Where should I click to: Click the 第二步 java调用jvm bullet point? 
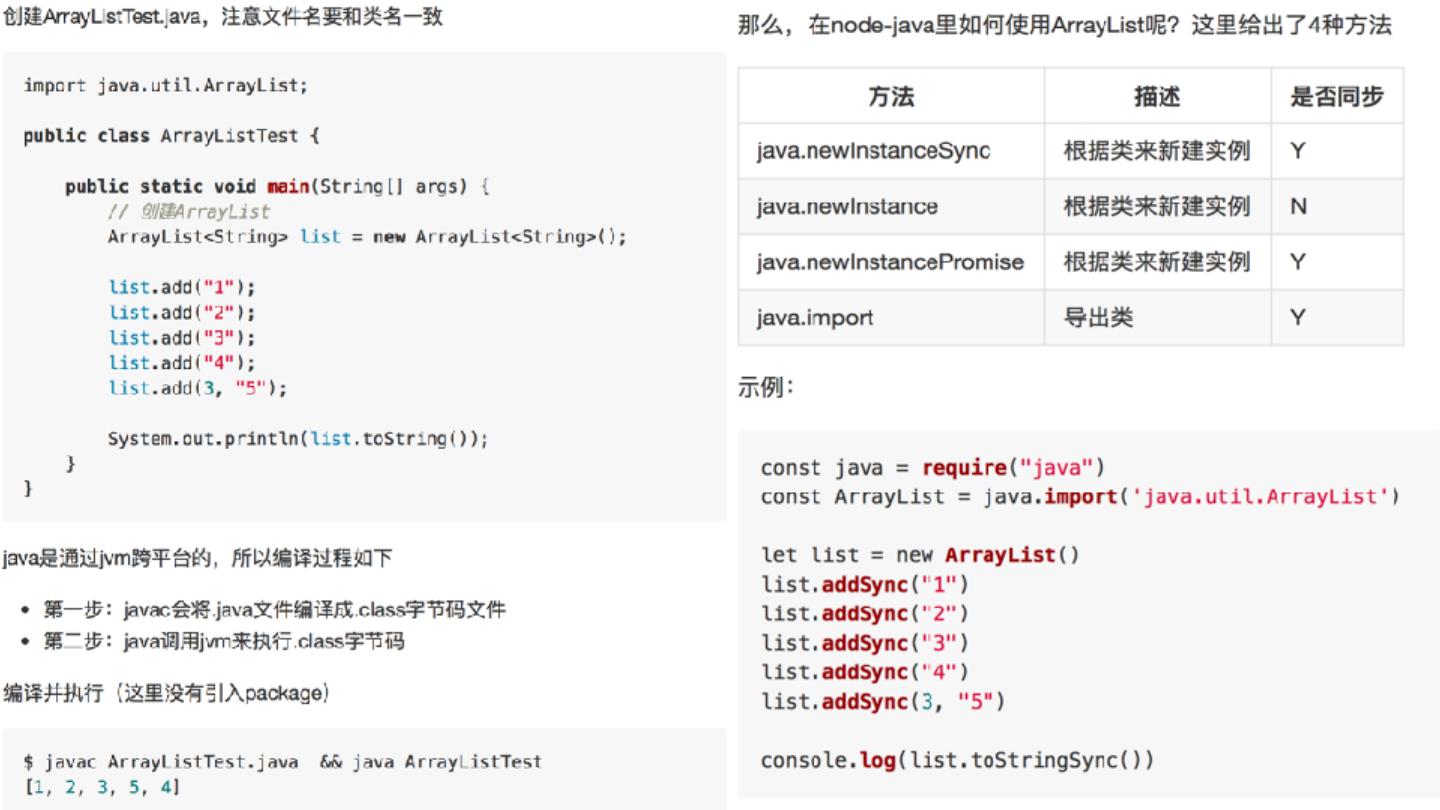point(223,641)
